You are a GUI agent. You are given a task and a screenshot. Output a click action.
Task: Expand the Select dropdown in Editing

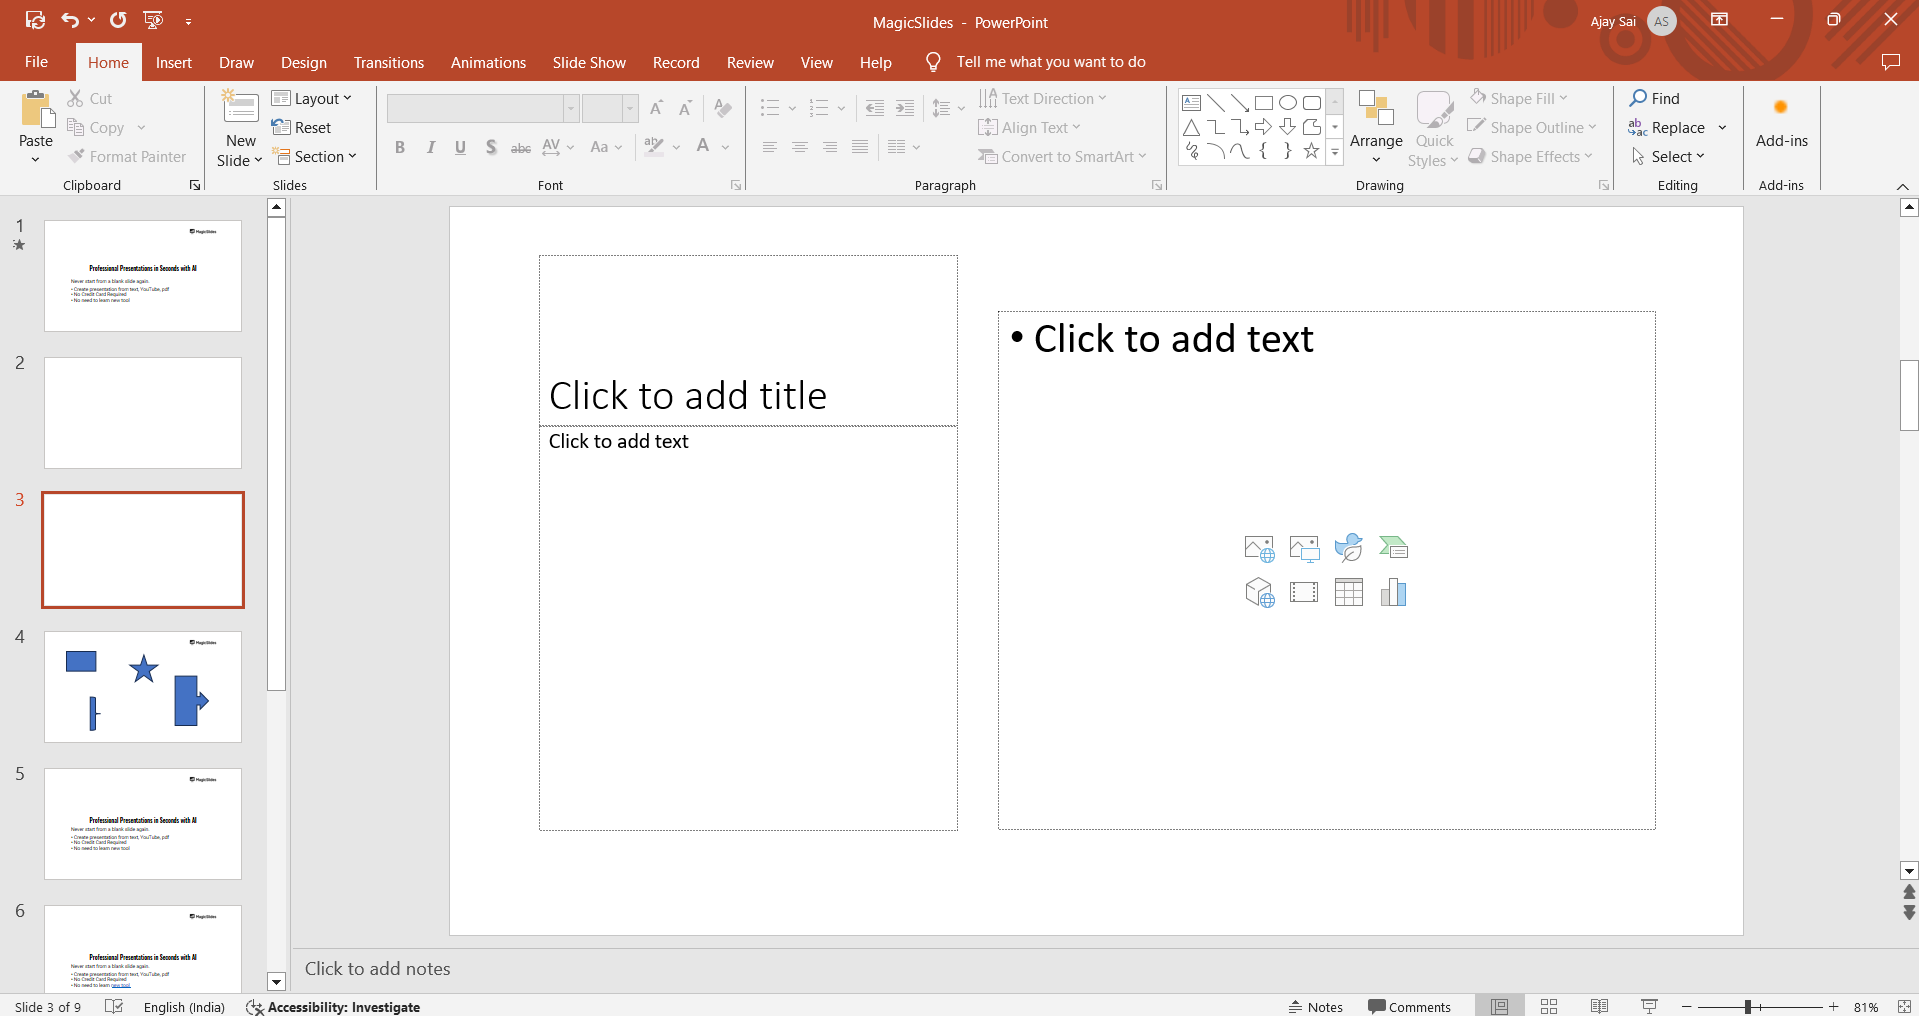(x=1669, y=156)
